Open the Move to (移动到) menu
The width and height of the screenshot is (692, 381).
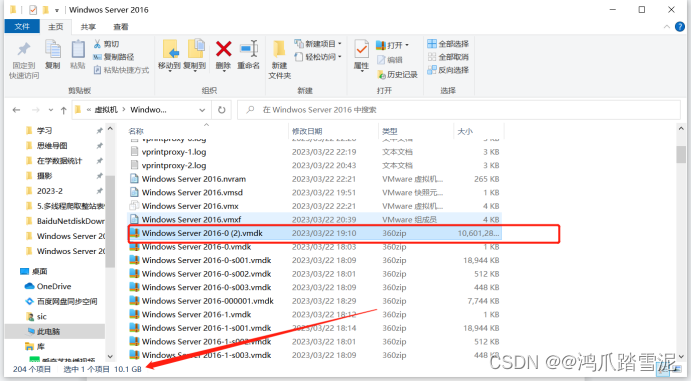[x=169, y=55]
